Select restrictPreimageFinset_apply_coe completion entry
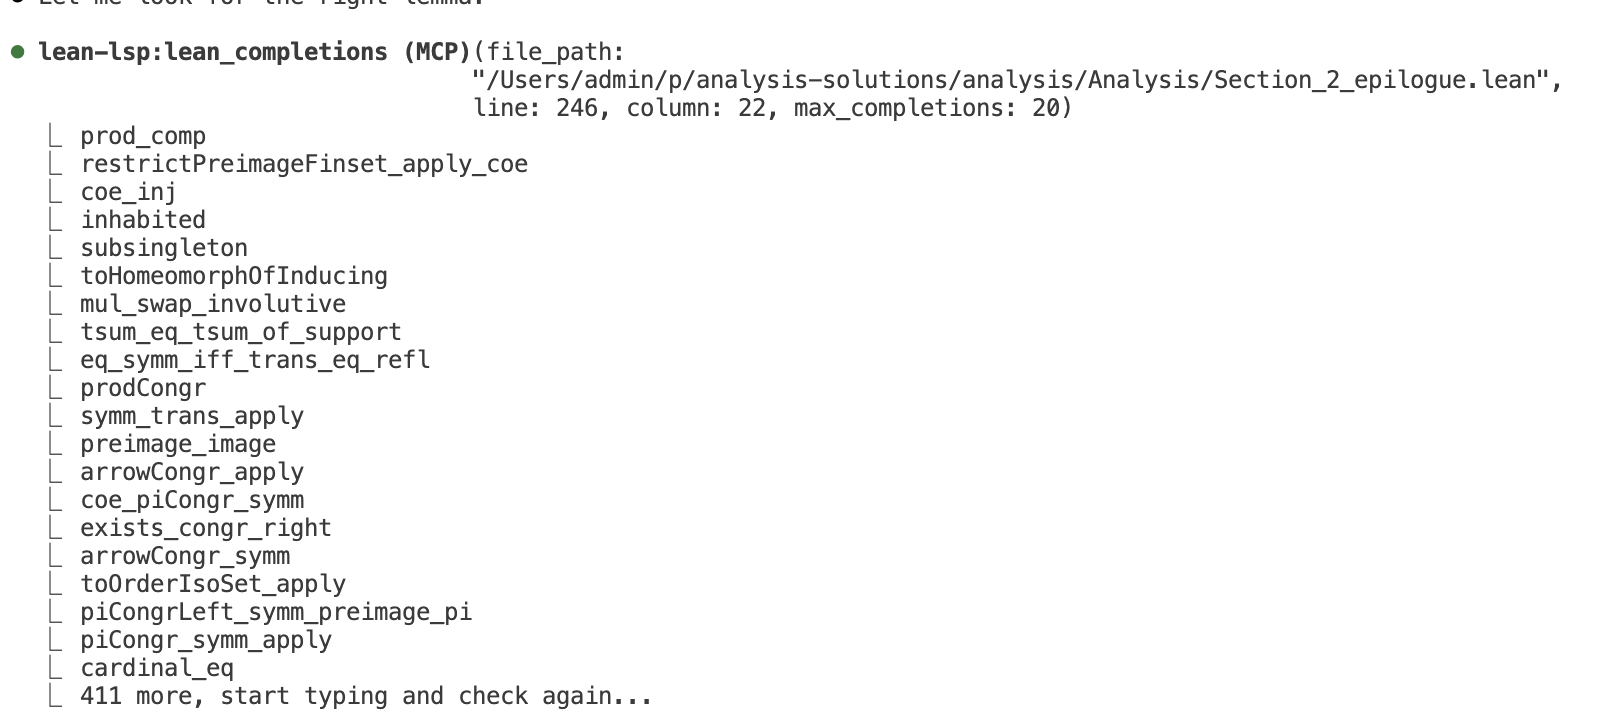This screenshot has width=1600, height=726. click(x=304, y=164)
